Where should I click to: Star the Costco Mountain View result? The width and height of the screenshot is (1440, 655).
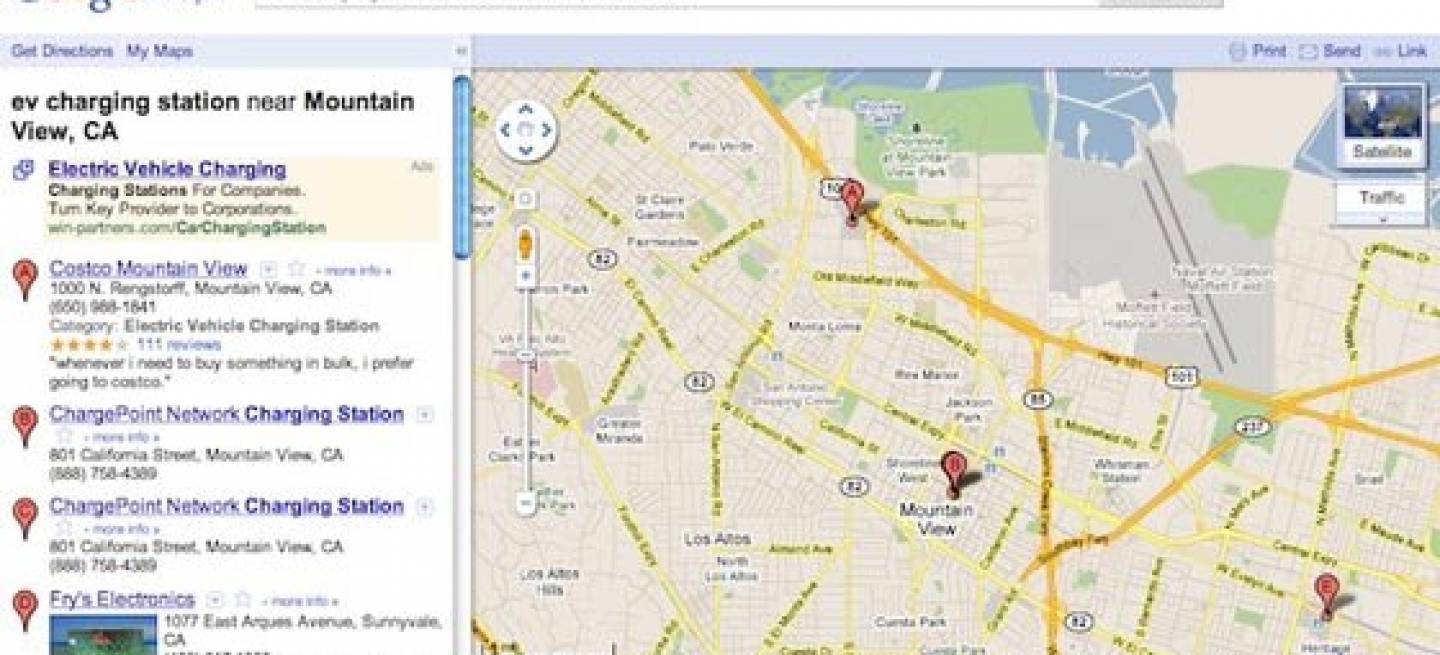pos(296,269)
